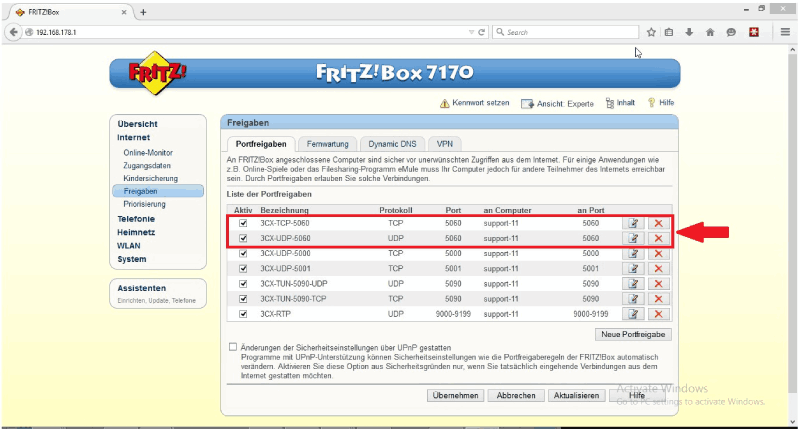Open the URL history dropdown arrow
The image size is (800, 429).
coord(471,32)
